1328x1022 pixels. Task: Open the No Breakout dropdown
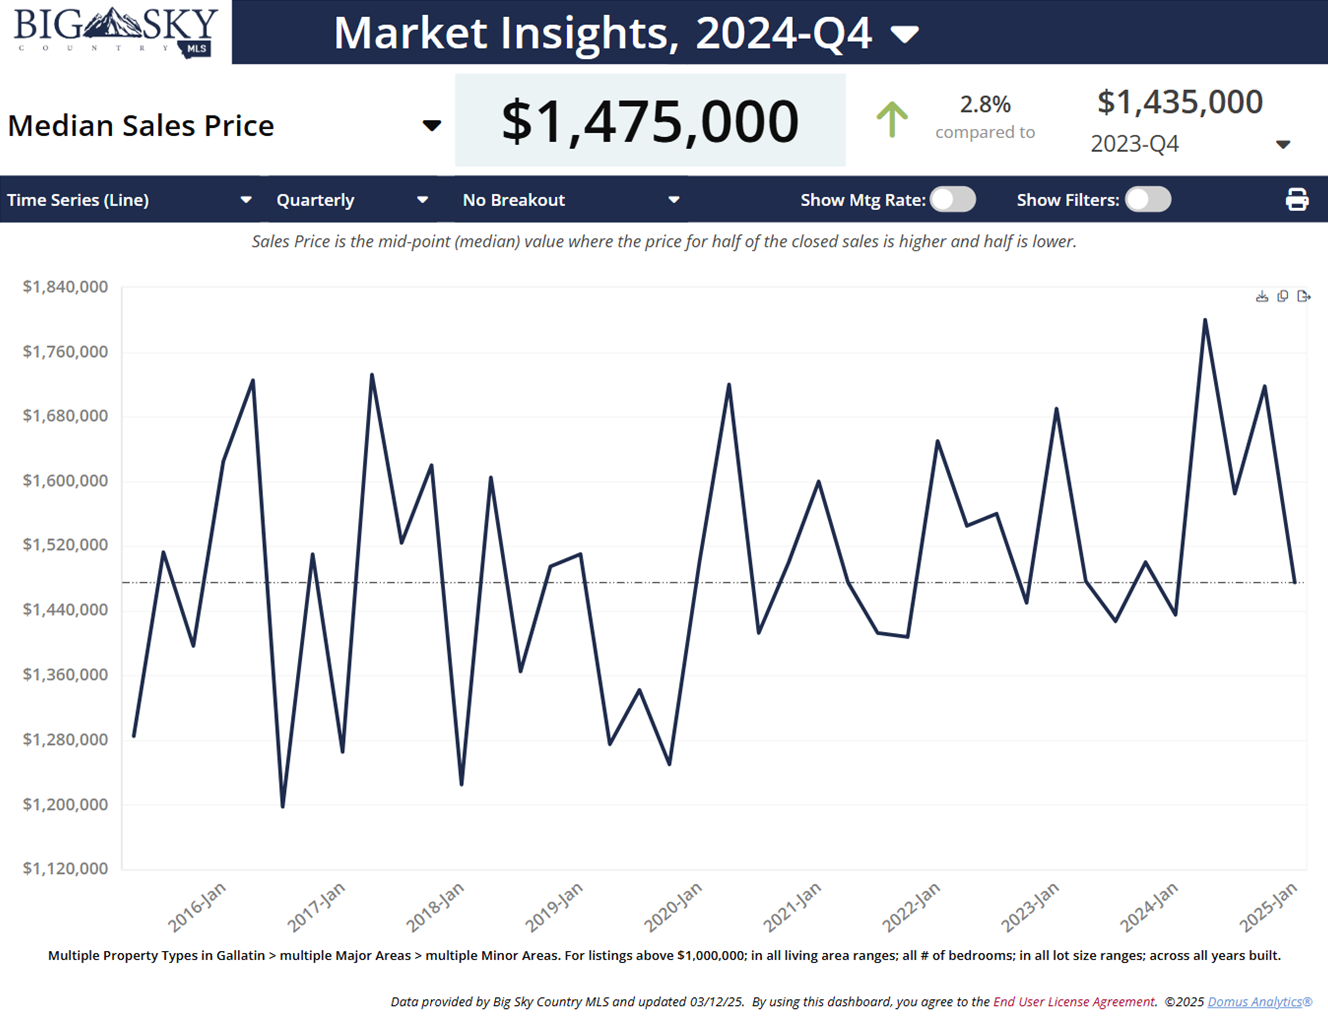(674, 200)
